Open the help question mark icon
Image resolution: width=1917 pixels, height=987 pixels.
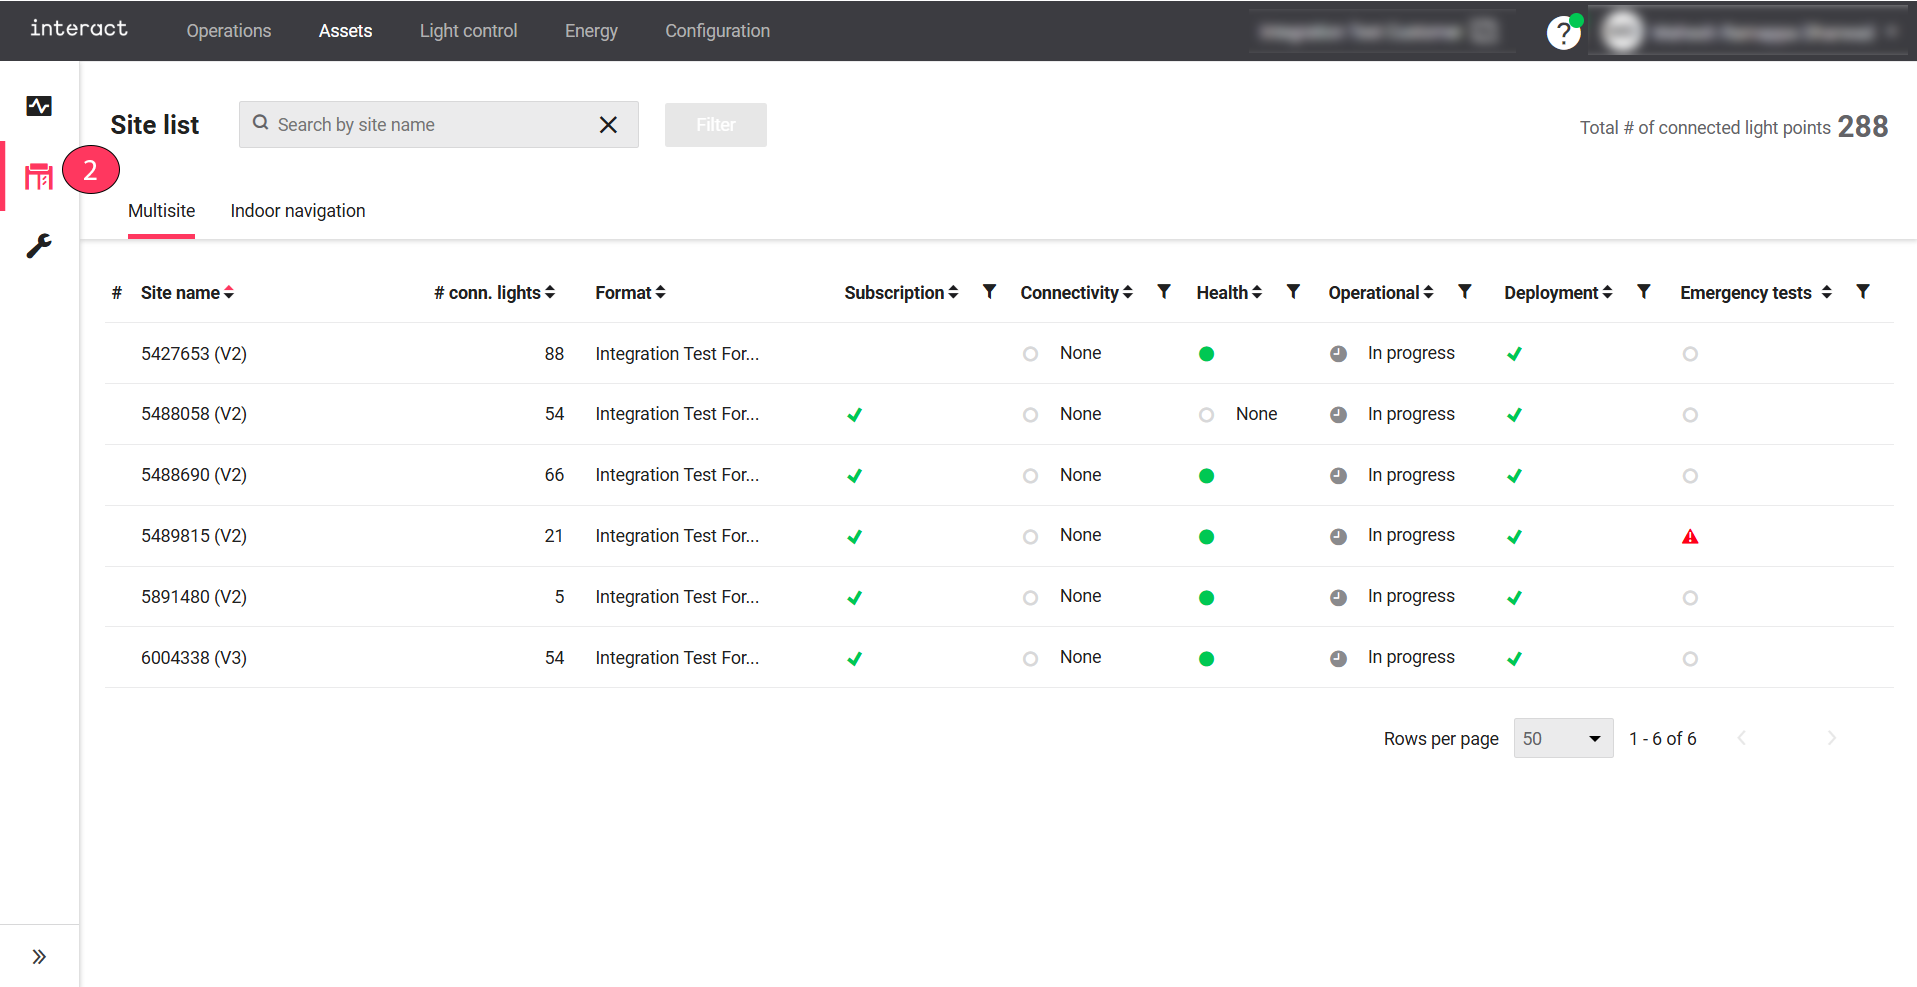1561,33
